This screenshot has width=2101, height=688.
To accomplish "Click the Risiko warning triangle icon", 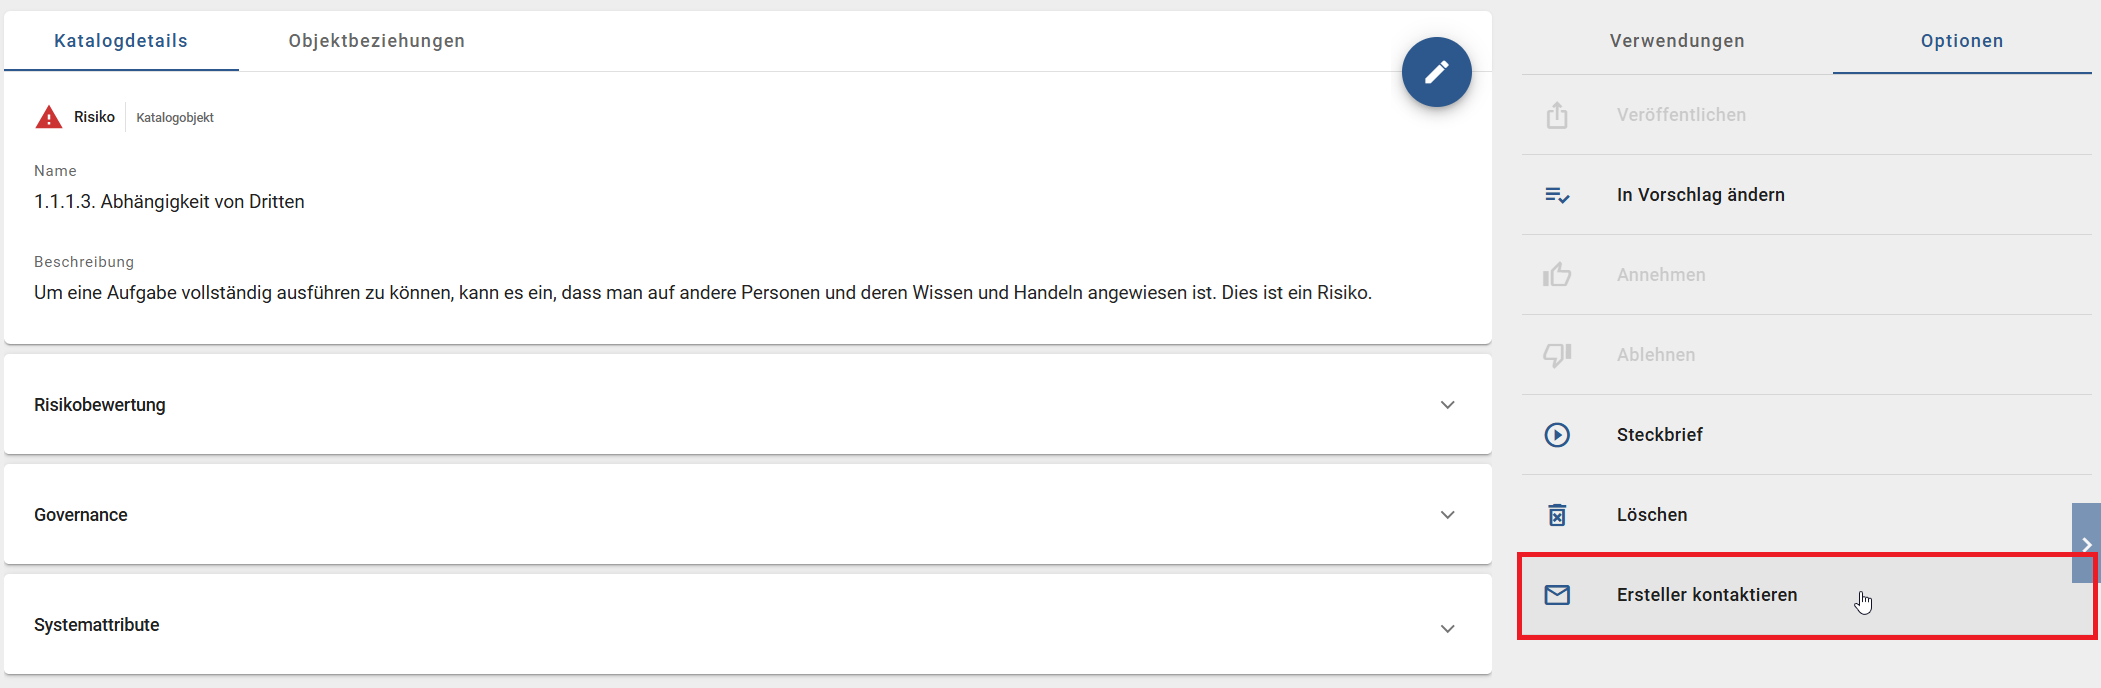I will coord(48,116).
